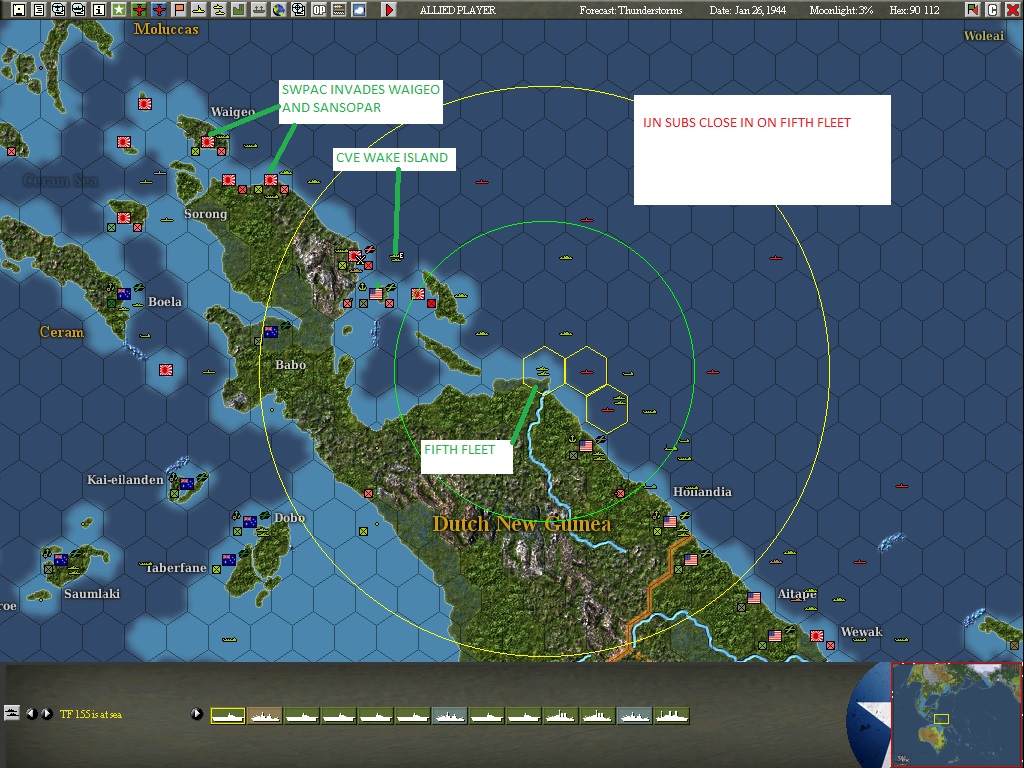1032x768 pixels.
Task: Click the green and red flags icon
Action: click(x=972, y=10)
